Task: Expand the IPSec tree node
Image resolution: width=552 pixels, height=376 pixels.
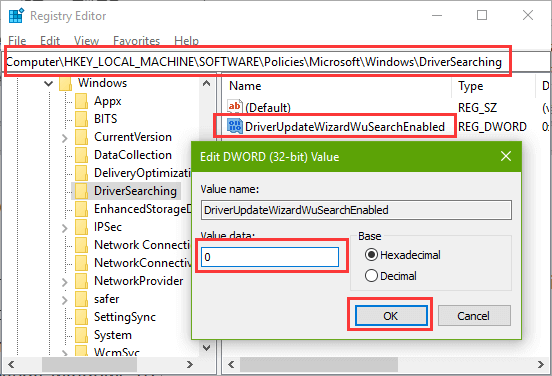Action: (64, 228)
